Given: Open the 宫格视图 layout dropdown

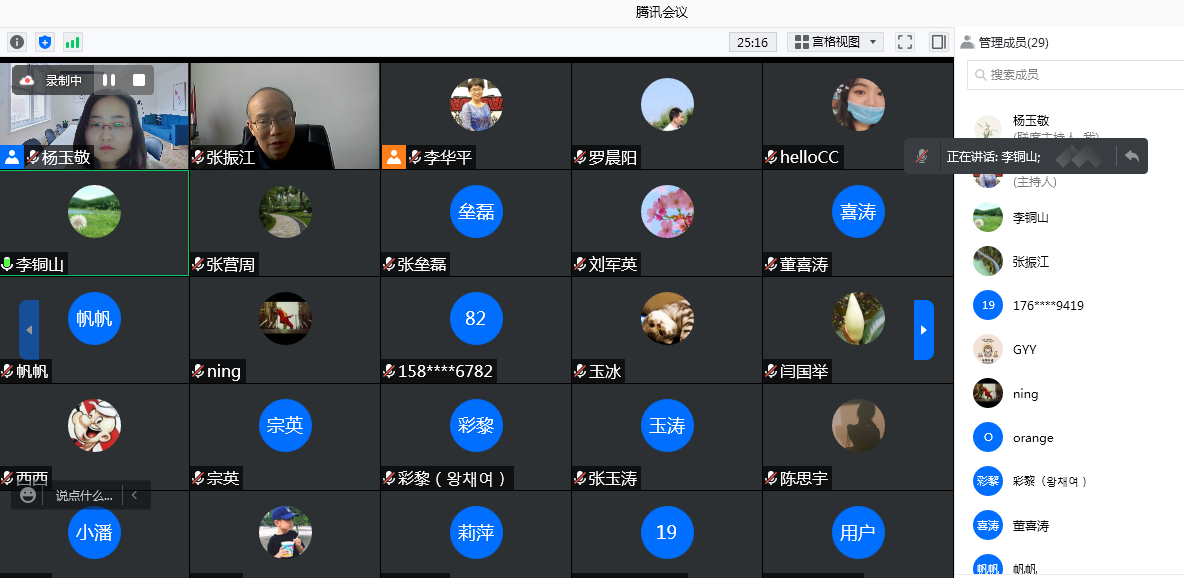Looking at the screenshot, I should point(835,42).
